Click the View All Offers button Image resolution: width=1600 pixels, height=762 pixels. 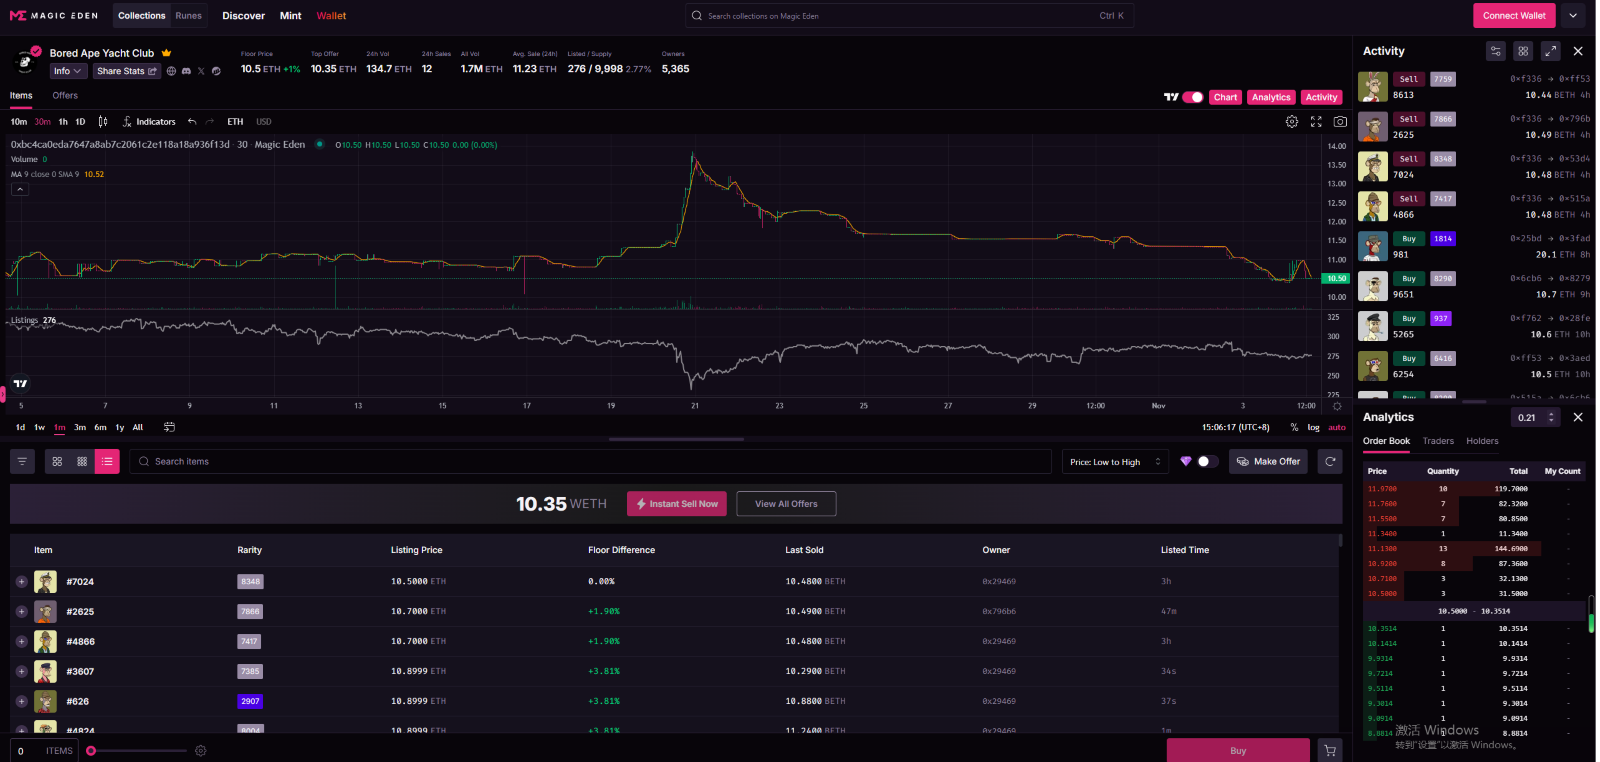tap(786, 504)
